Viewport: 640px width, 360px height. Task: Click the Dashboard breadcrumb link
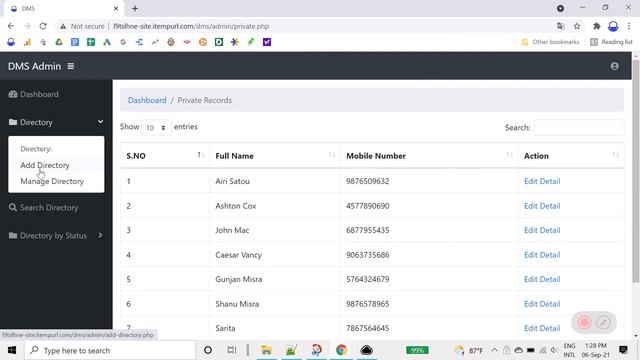coord(147,100)
